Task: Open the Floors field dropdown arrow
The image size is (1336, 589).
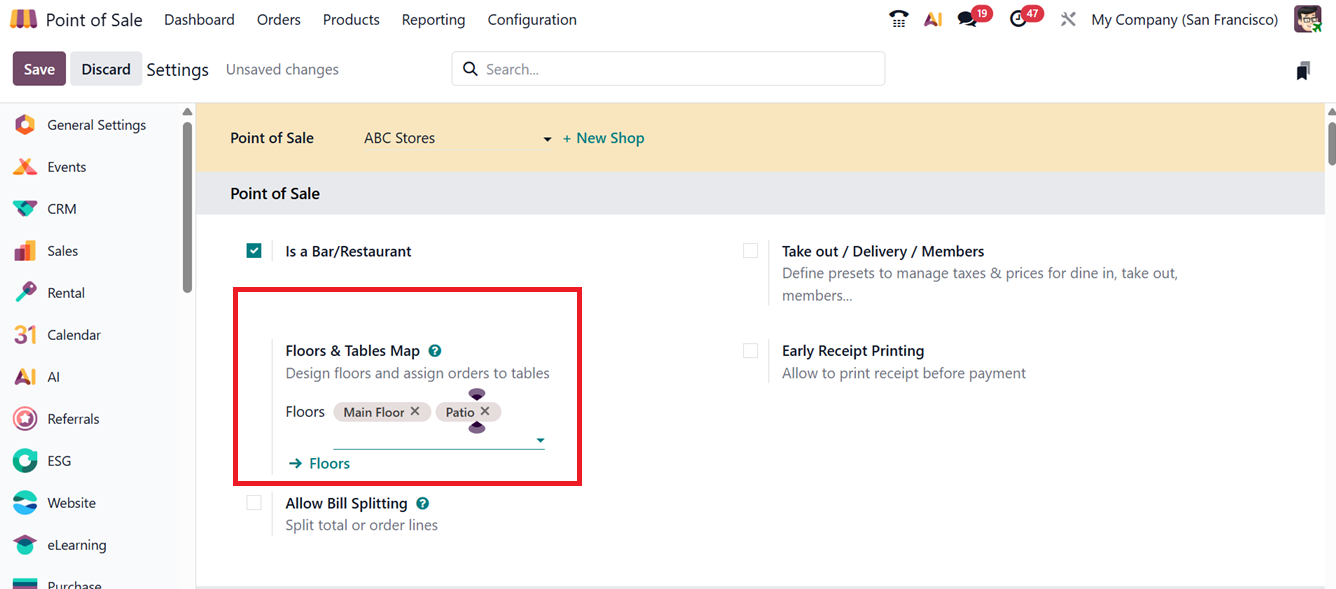Action: click(540, 440)
